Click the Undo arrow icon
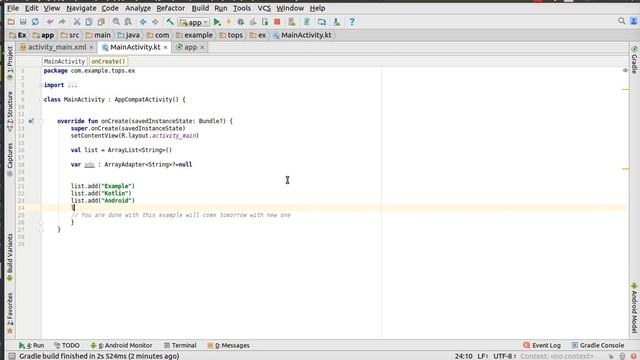The height and width of the screenshot is (360, 640). coord(50,22)
